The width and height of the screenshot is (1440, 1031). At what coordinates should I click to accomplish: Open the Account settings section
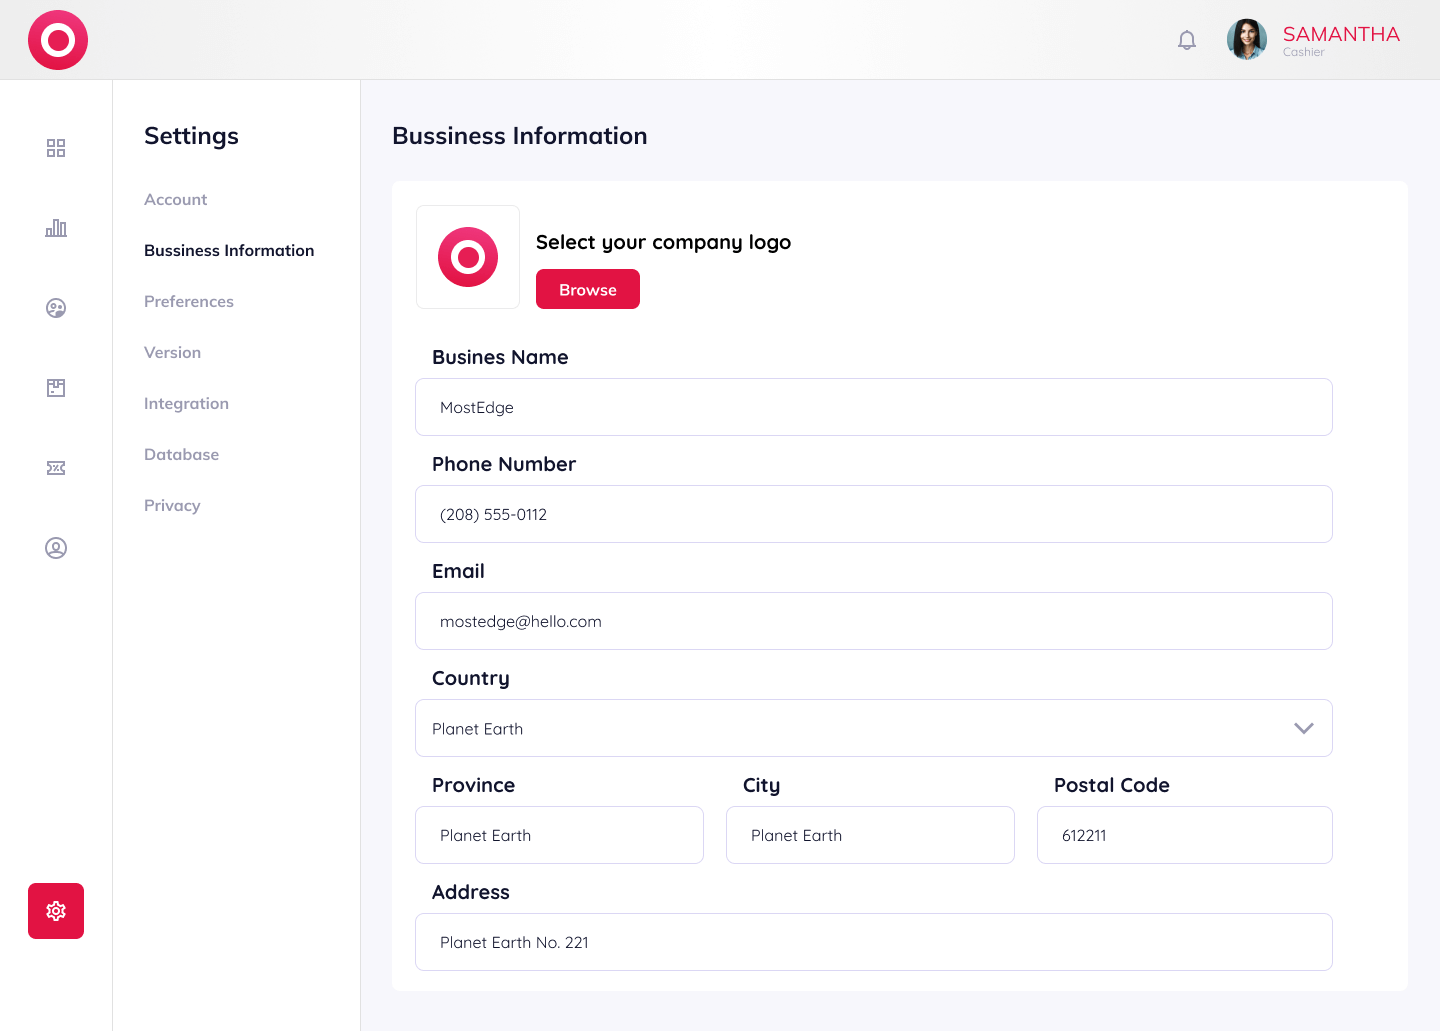(x=176, y=199)
